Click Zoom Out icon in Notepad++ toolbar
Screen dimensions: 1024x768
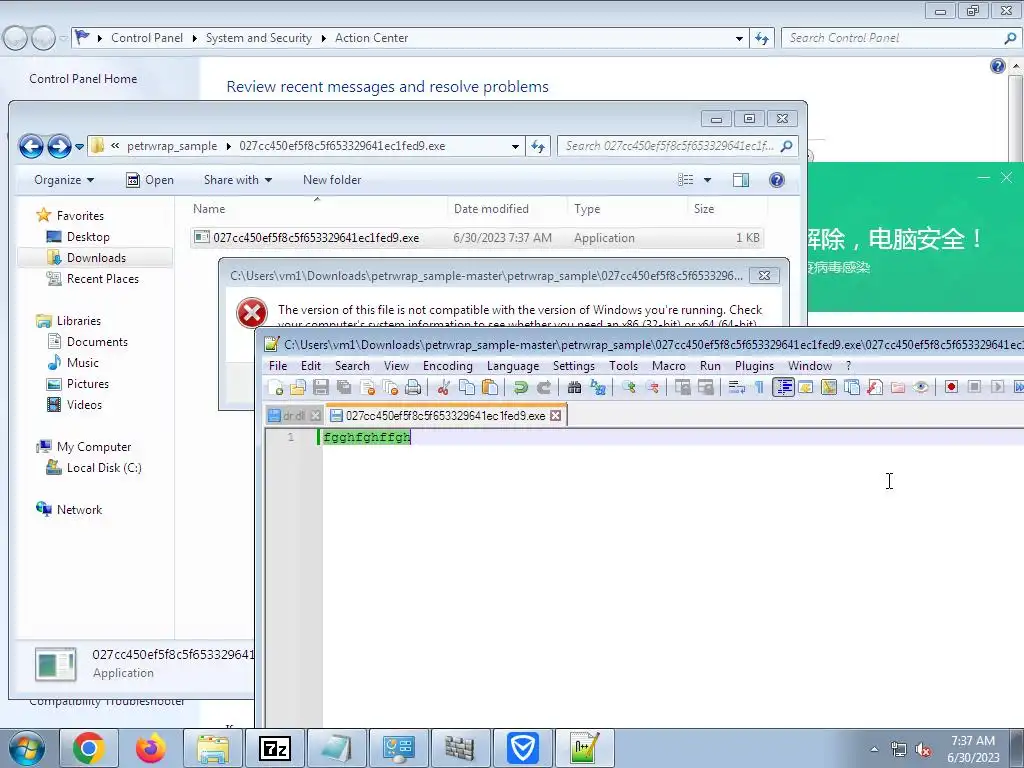point(652,387)
